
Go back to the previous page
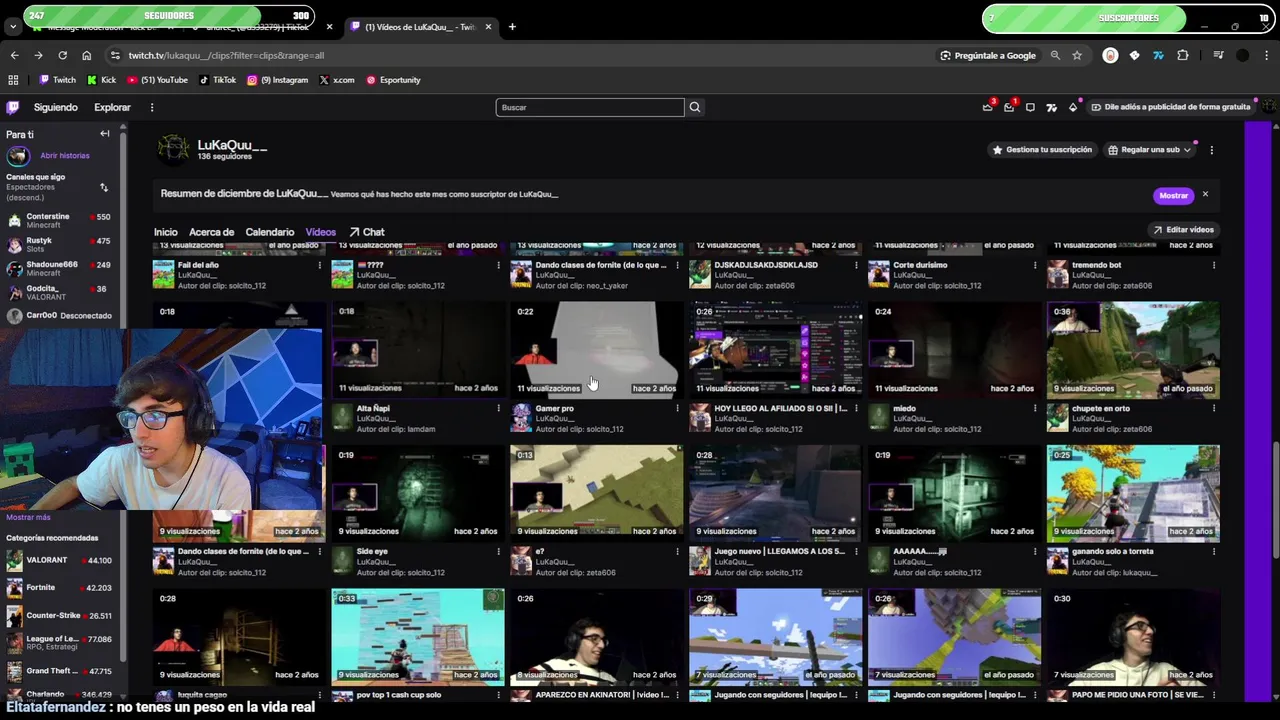point(14,56)
